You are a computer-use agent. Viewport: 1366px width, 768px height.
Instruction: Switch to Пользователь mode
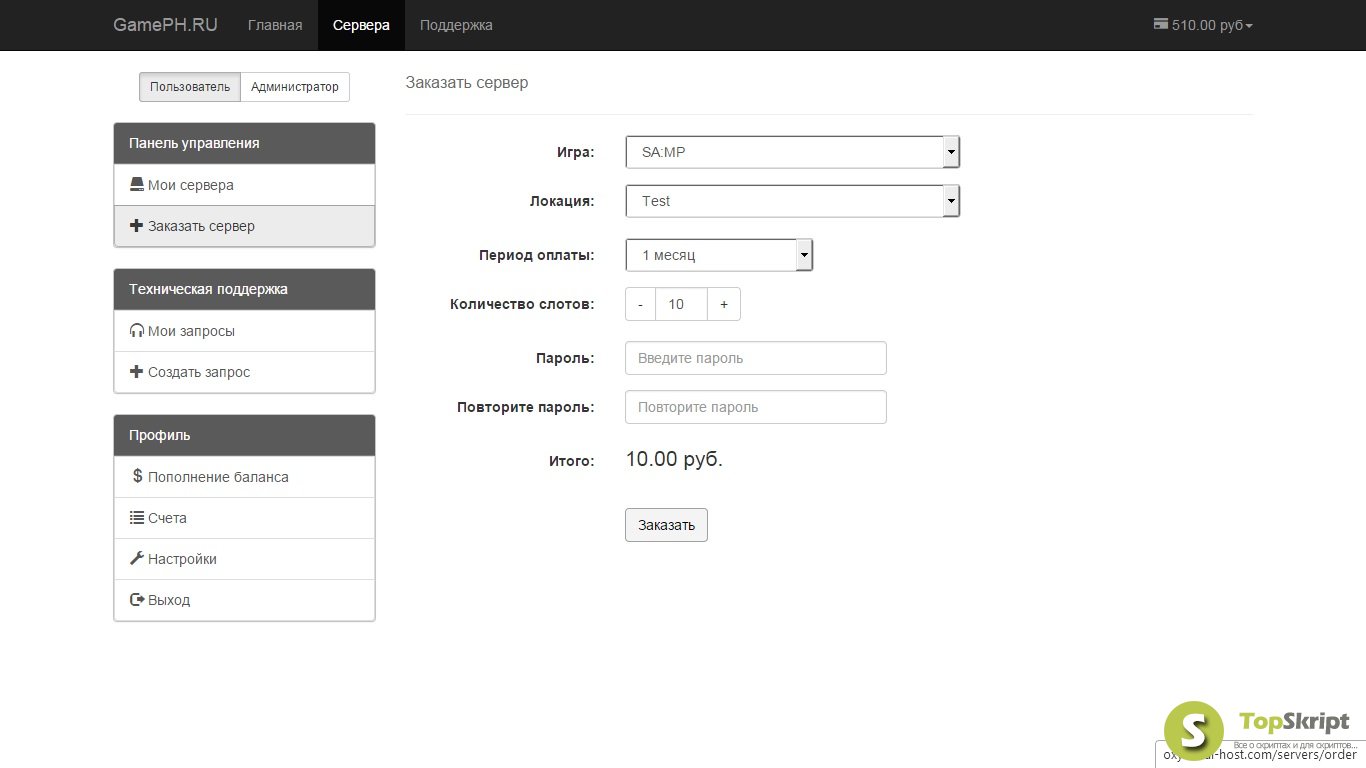190,87
